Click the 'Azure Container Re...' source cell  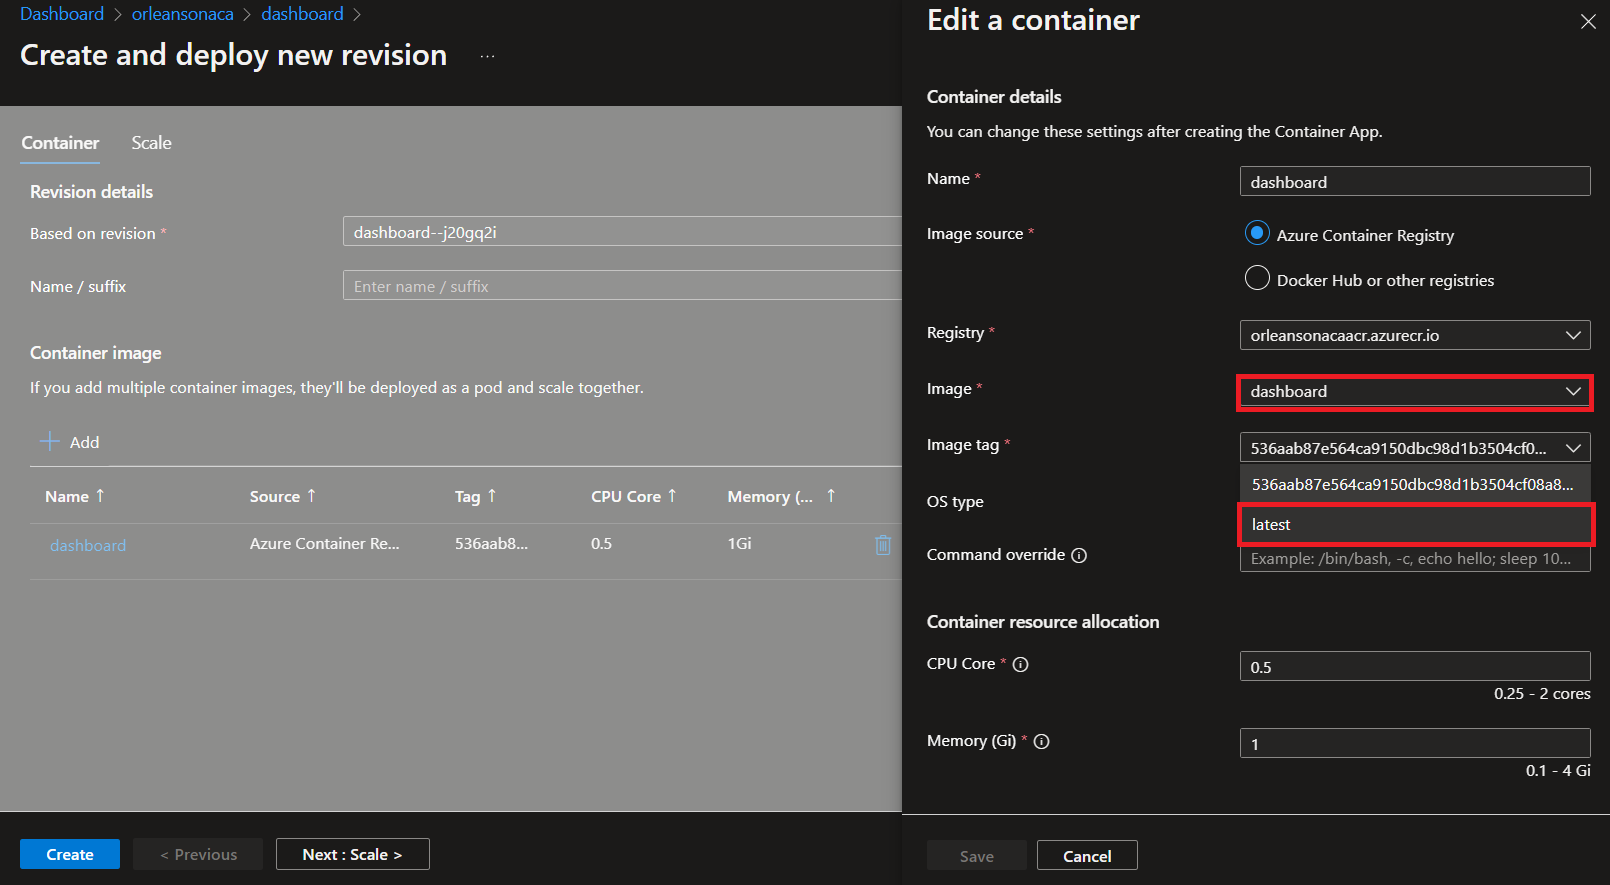(x=324, y=543)
